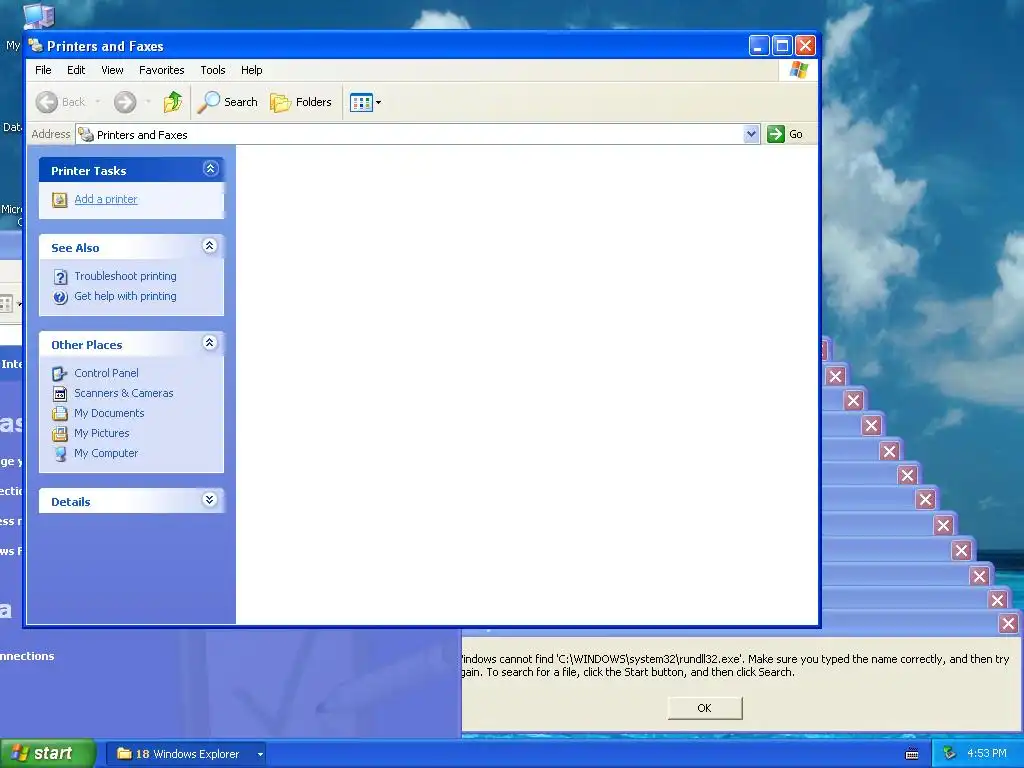This screenshot has width=1024, height=768.
Task: Collapse the See Also panel
Action: 210,246
